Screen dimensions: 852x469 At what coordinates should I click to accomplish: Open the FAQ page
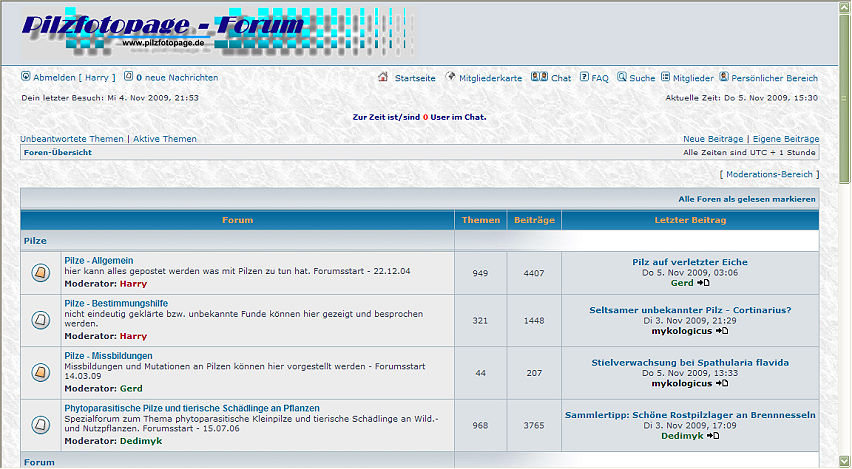pos(600,78)
